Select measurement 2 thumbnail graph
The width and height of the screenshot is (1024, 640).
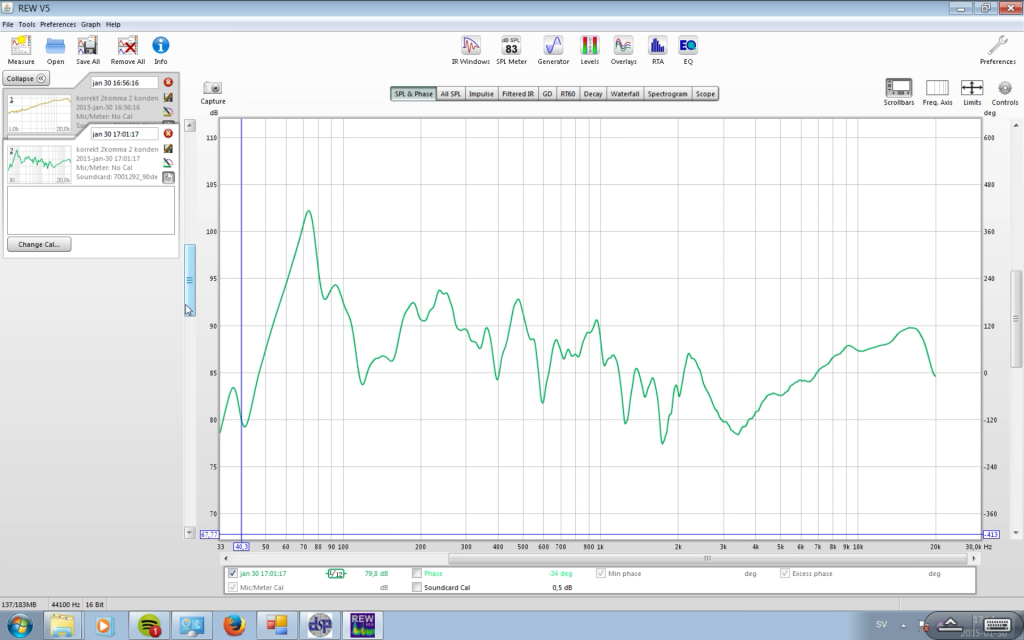point(39,164)
